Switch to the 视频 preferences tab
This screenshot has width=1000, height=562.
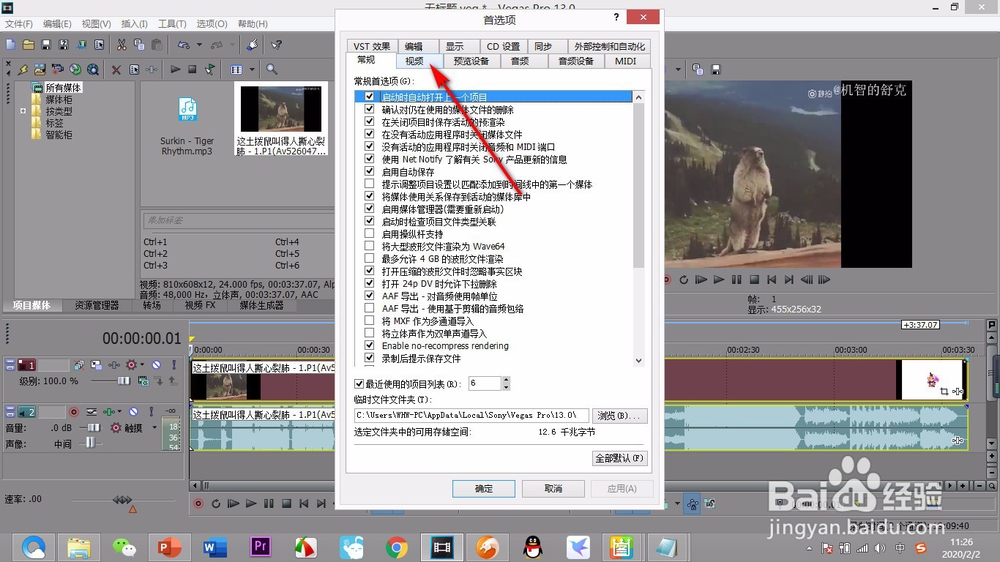tap(414, 61)
